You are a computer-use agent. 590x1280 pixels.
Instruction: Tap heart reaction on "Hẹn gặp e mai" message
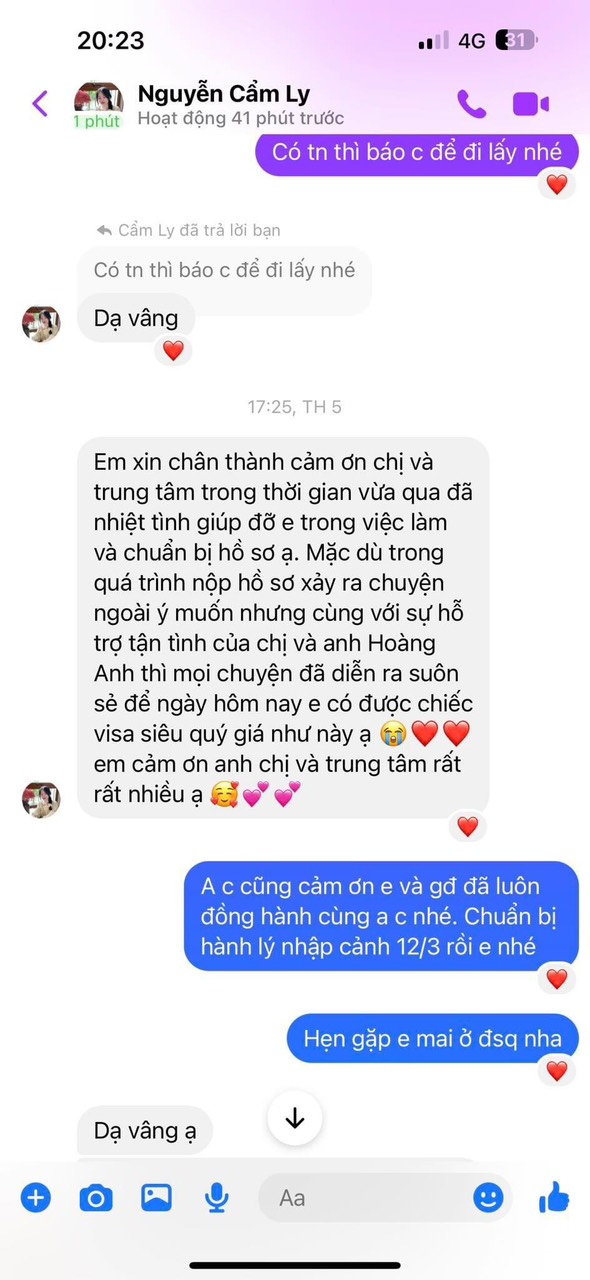tap(557, 1071)
